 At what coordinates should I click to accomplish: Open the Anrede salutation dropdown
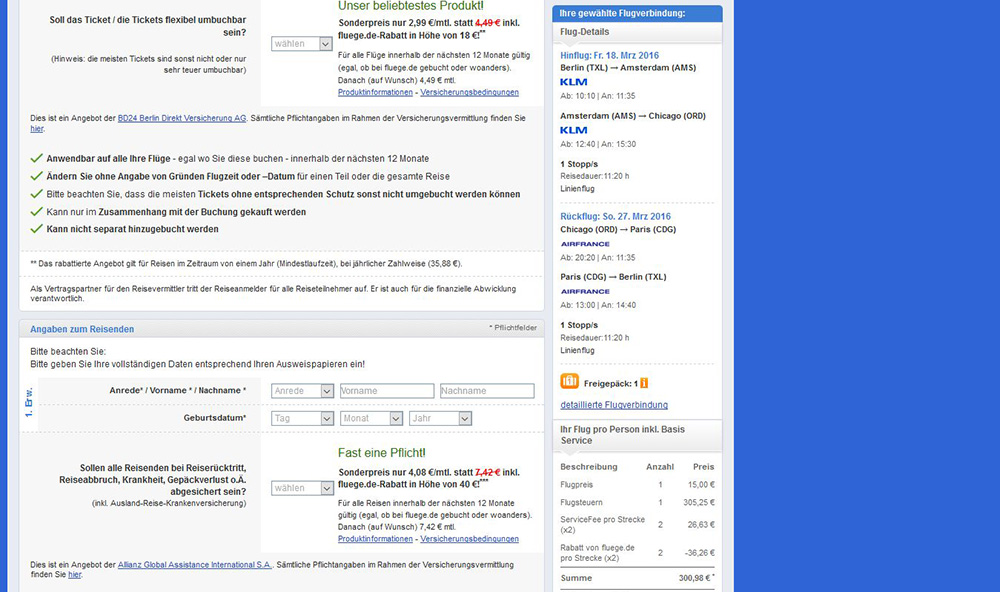click(302, 391)
